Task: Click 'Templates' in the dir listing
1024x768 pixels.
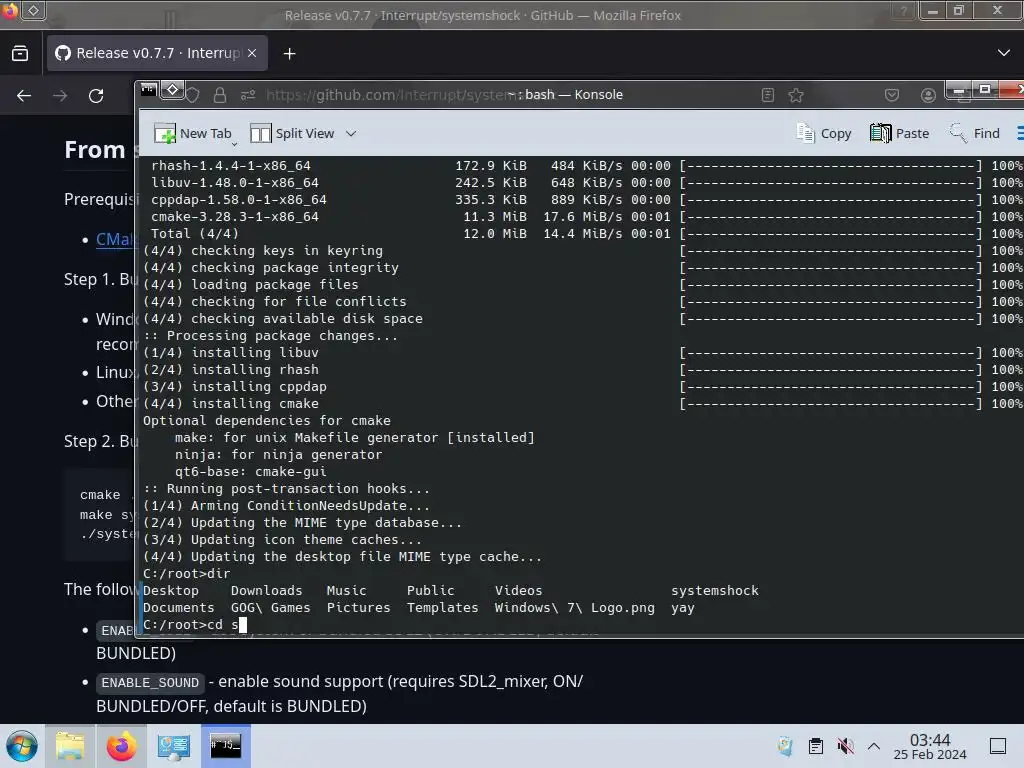Action: (442, 608)
